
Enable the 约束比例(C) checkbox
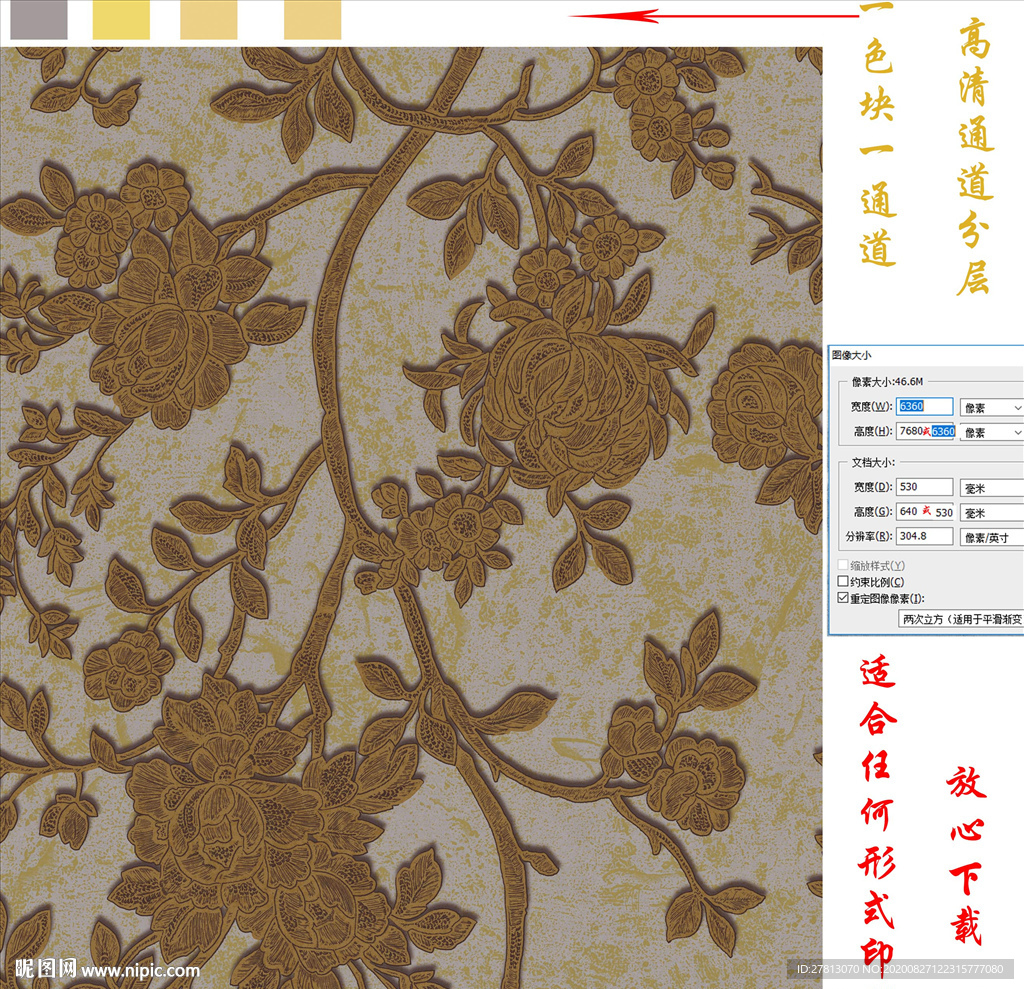843,581
